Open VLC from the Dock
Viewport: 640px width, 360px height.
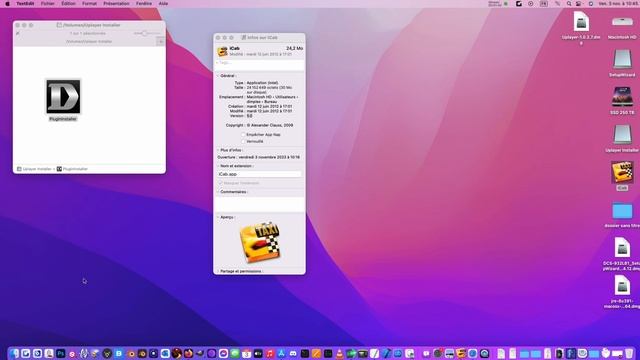340,353
